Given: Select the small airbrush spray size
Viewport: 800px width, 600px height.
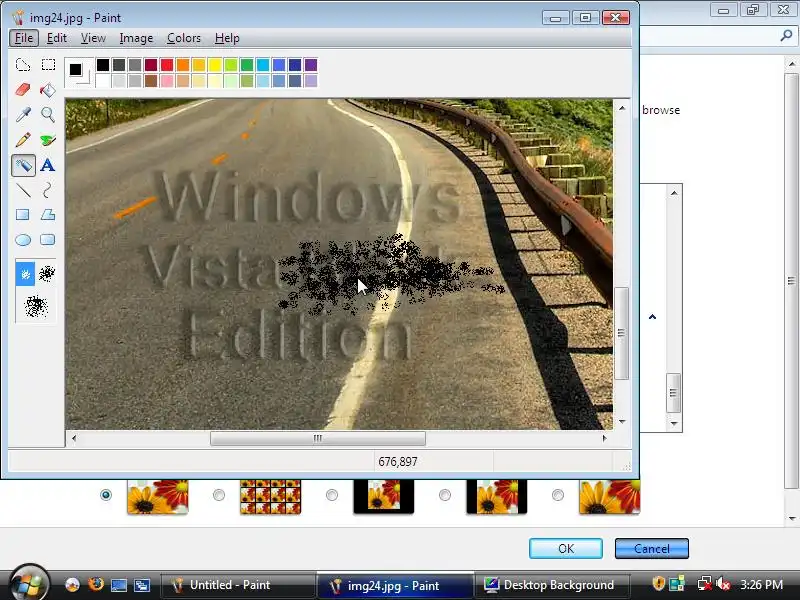Looking at the screenshot, I should pyautogui.click(x=25, y=274).
